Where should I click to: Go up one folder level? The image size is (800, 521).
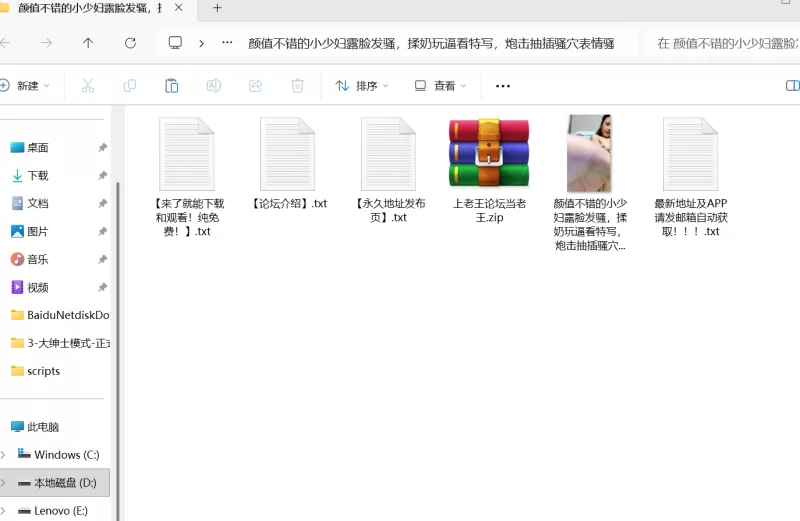(88, 43)
